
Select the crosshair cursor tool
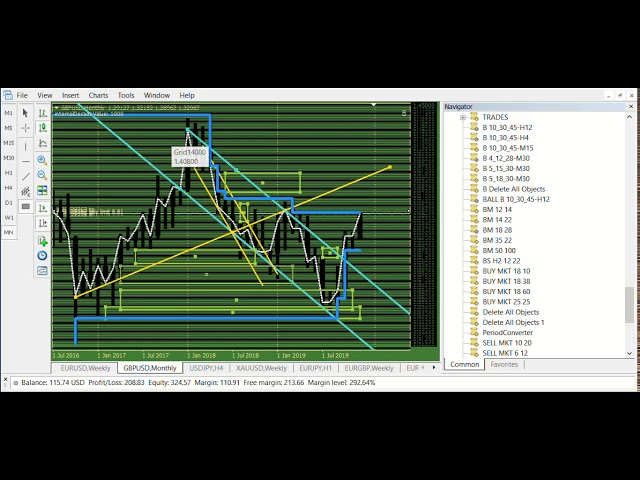click(26, 129)
